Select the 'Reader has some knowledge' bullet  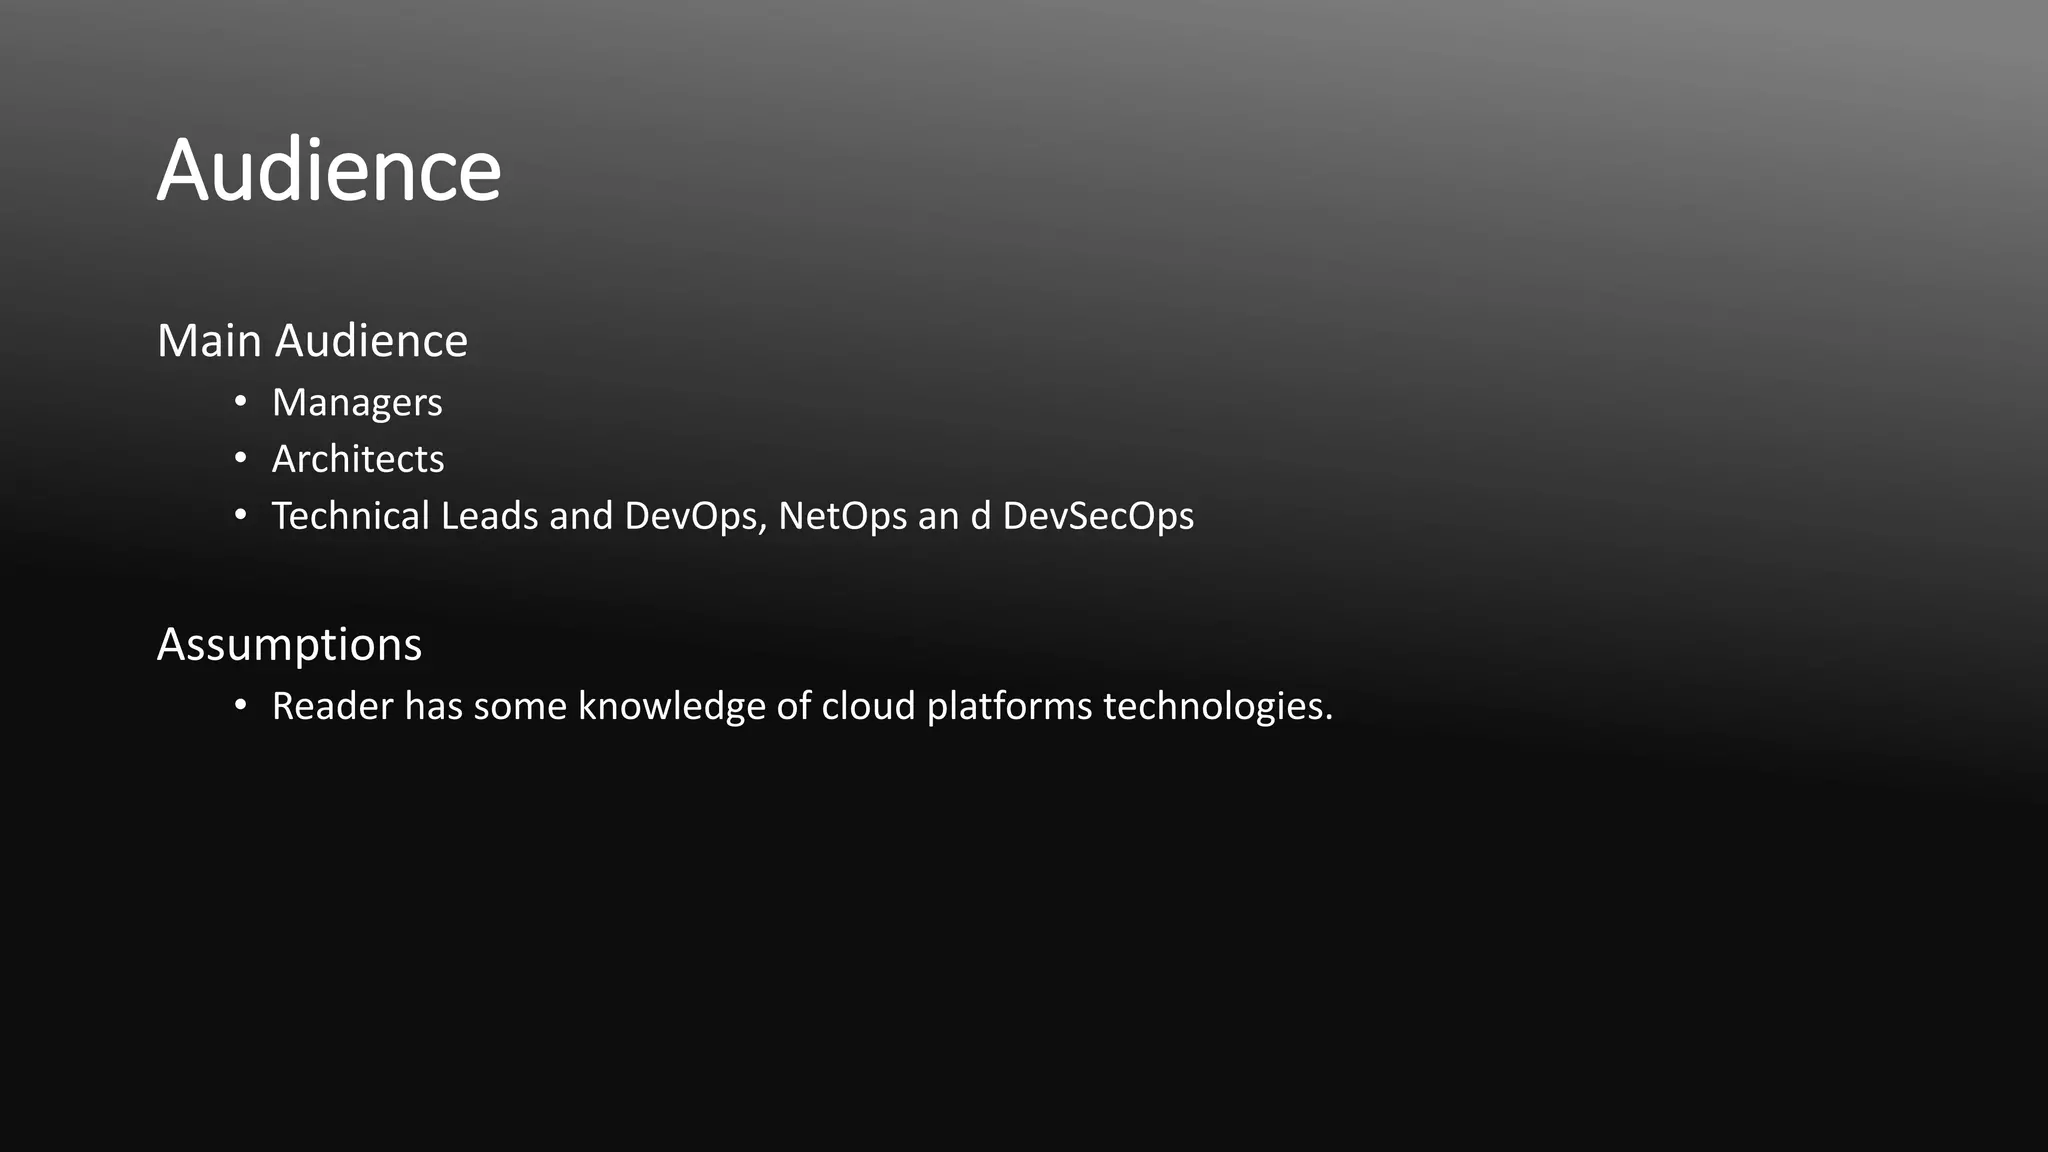tap(802, 707)
